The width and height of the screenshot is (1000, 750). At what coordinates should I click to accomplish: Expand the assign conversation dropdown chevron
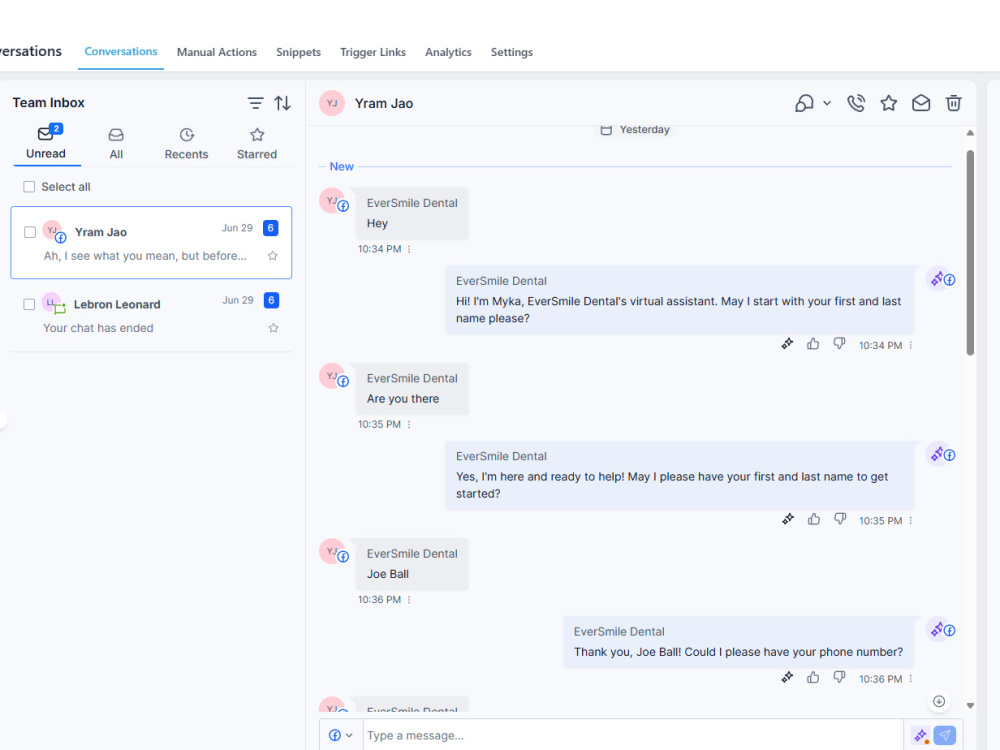point(827,103)
